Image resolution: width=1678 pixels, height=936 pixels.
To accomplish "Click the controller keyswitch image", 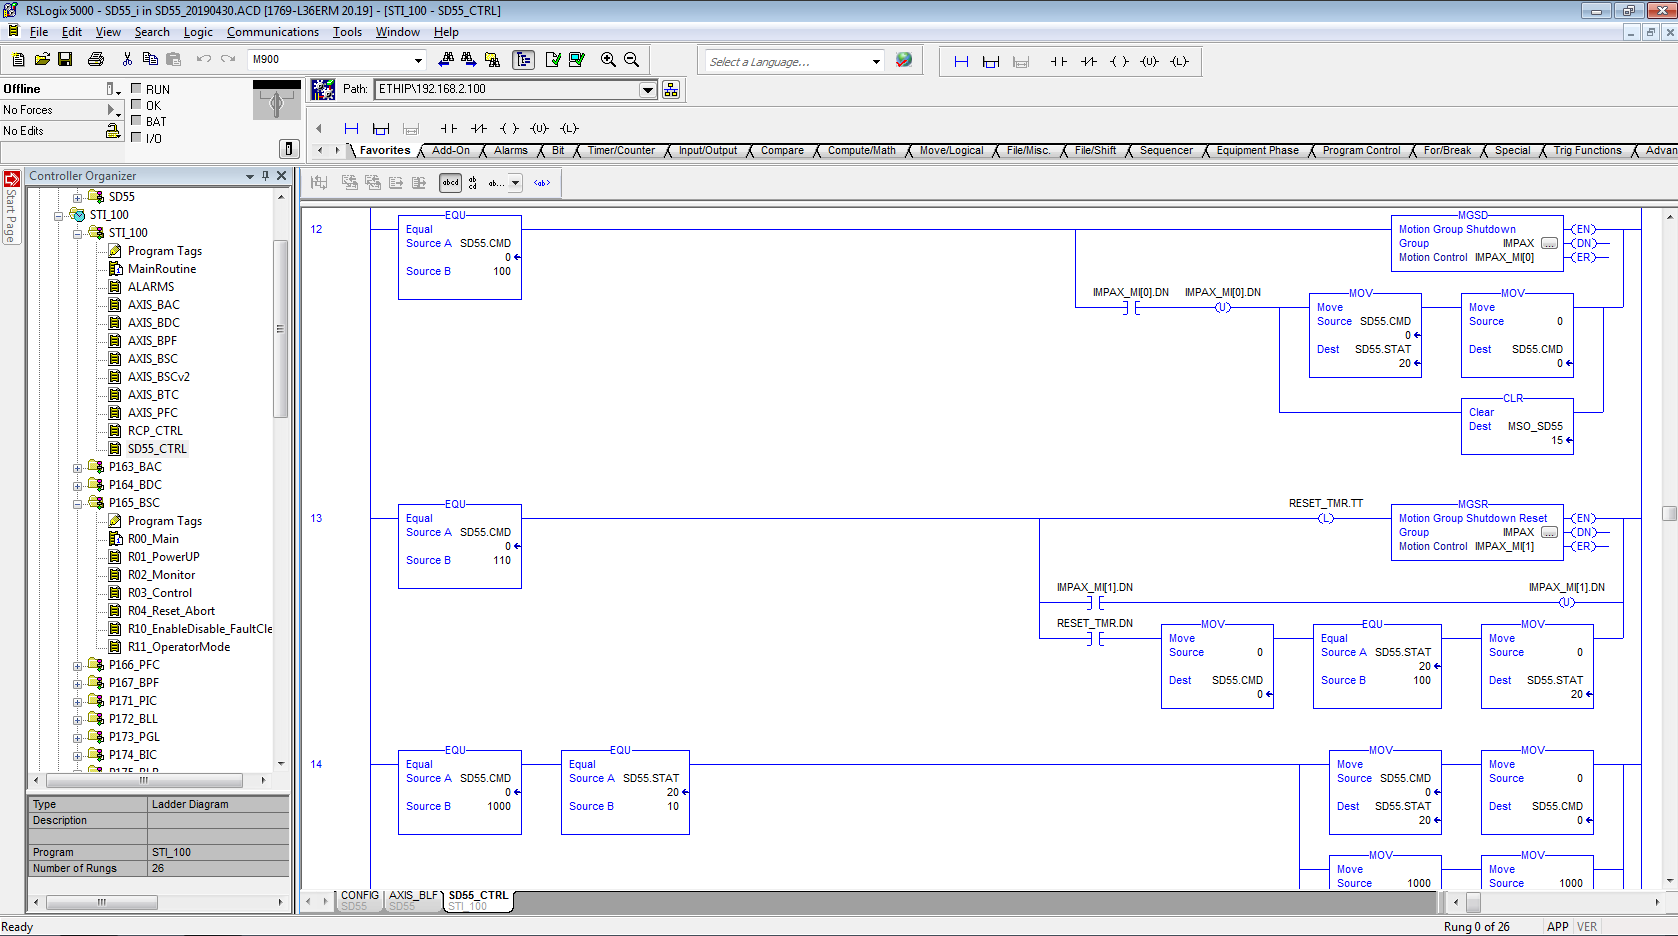I will pyautogui.click(x=277, y=100).
